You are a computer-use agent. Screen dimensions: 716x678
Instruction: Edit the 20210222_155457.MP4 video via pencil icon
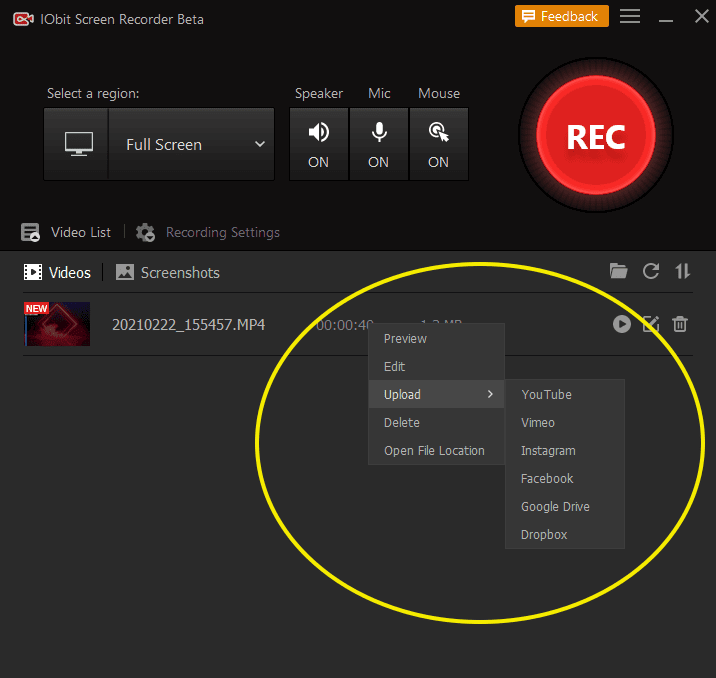pos(651,324)
